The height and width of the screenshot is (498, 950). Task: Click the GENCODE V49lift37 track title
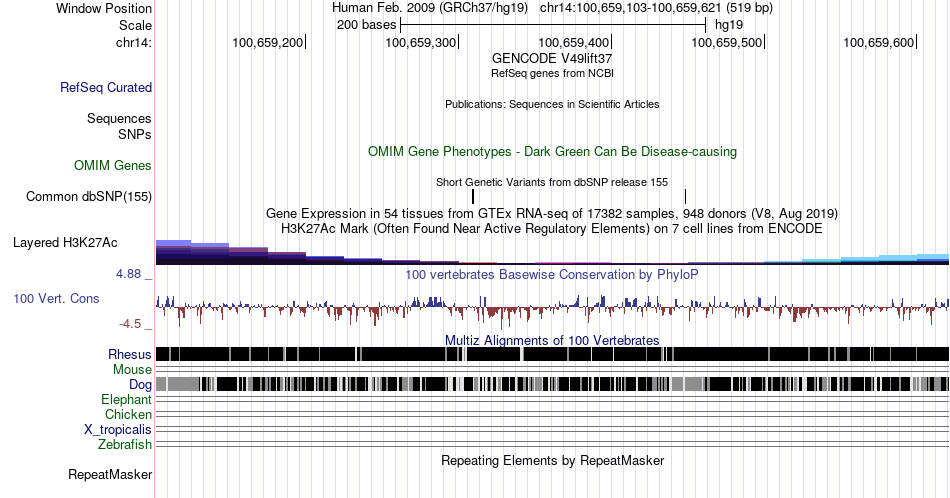pyautogui.click(x=552, y=58)
